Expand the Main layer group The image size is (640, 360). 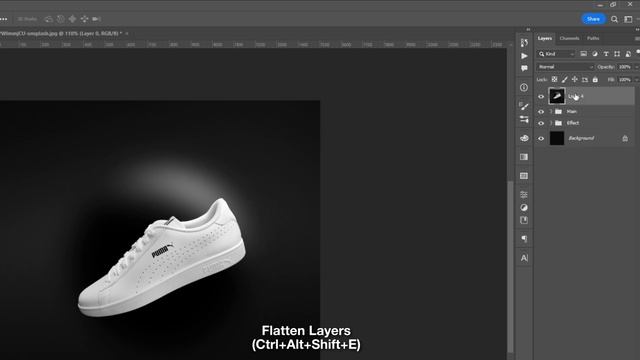coord(551,111)
